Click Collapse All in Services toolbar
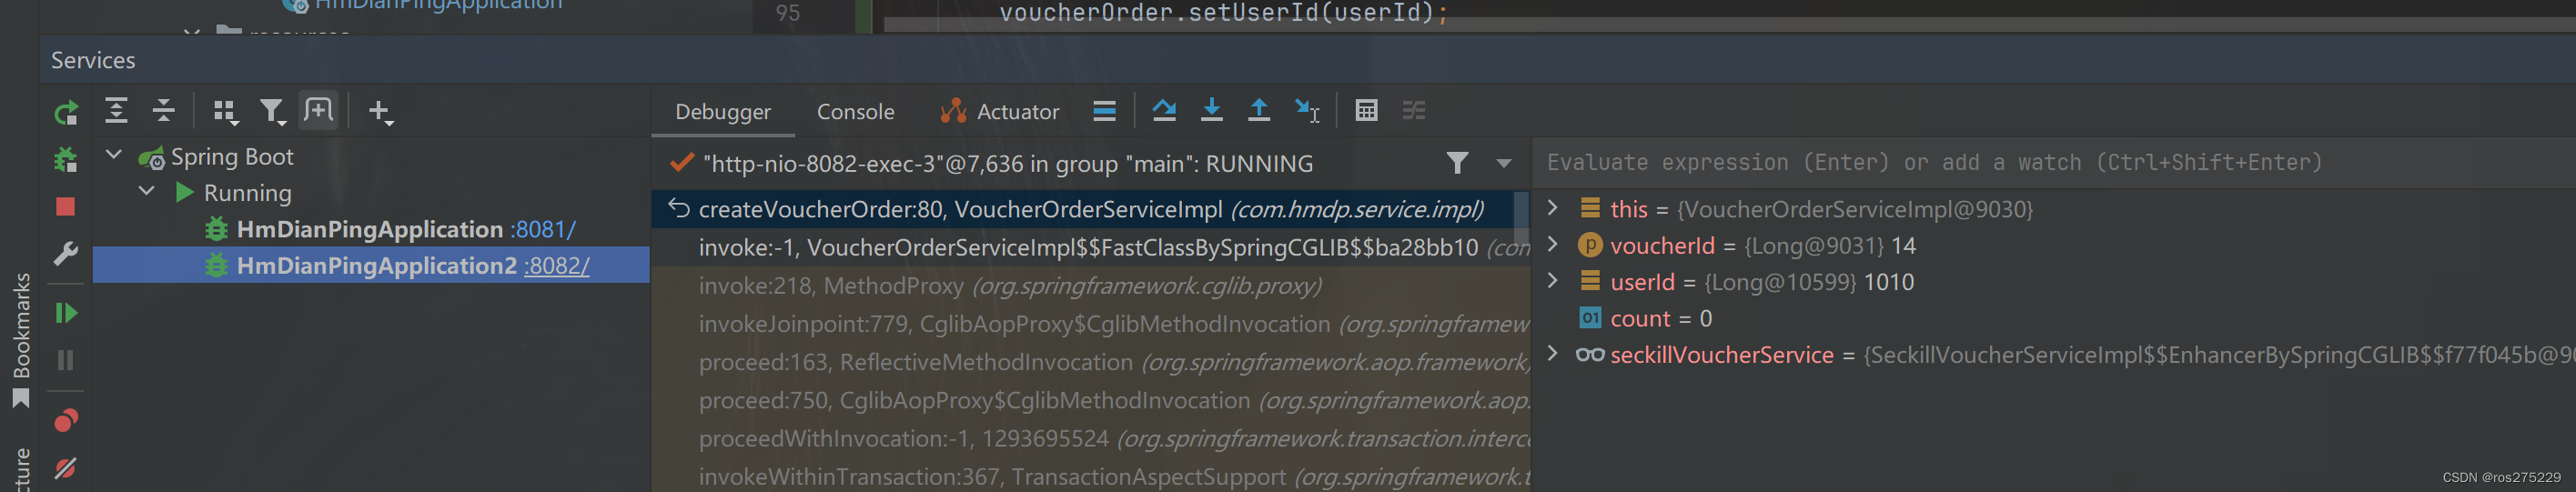 (163, 111)
